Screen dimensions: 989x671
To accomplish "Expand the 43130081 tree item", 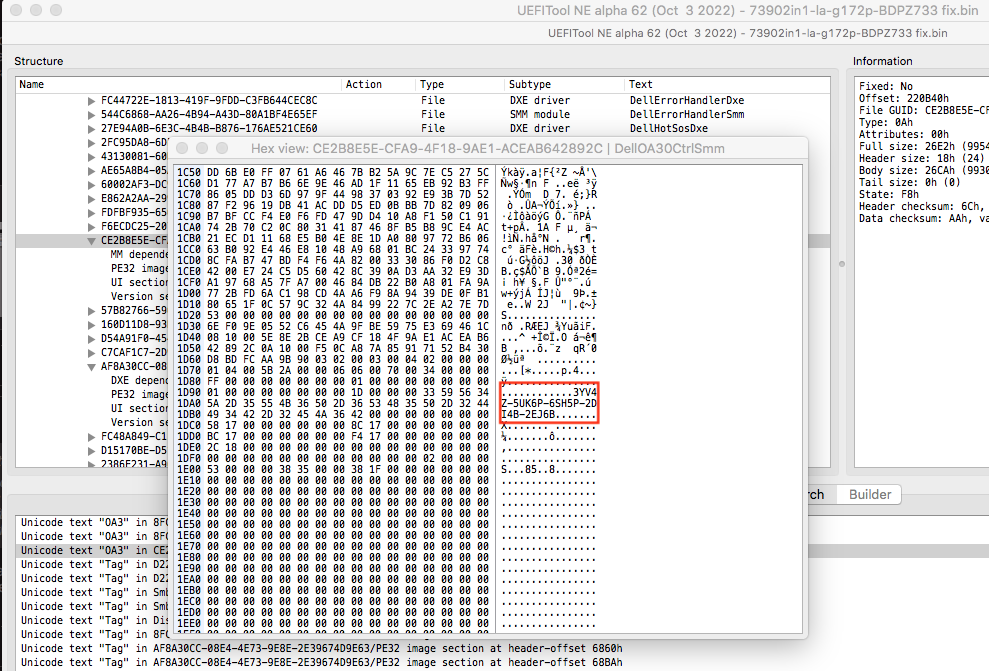I will [x=91, y=156].
